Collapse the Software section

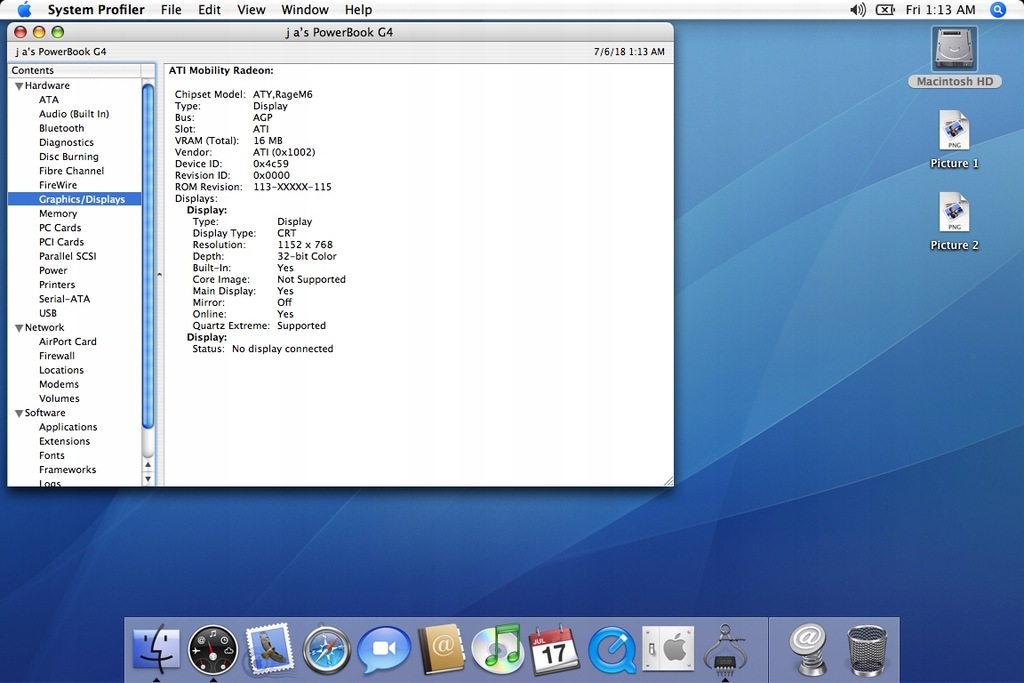19,413
